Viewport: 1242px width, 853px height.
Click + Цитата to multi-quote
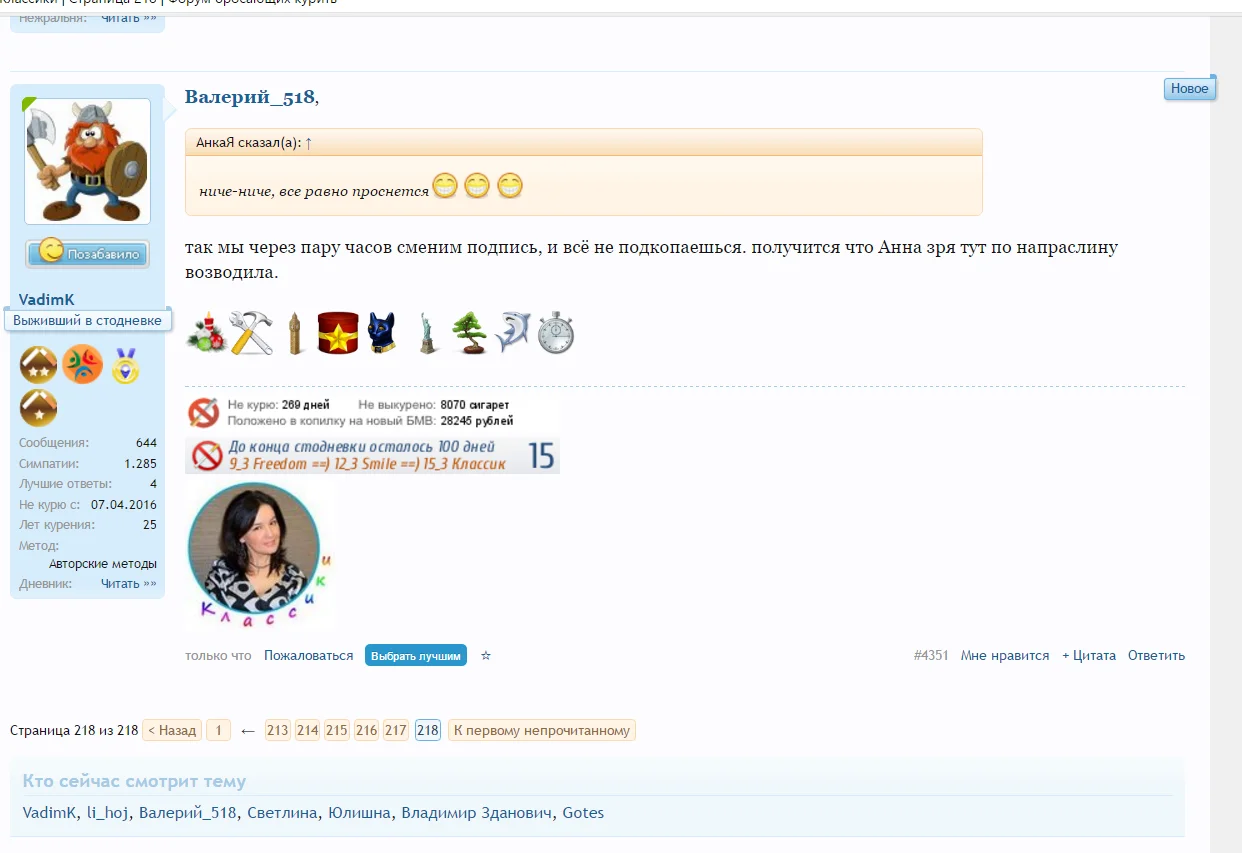point(1089,656)
